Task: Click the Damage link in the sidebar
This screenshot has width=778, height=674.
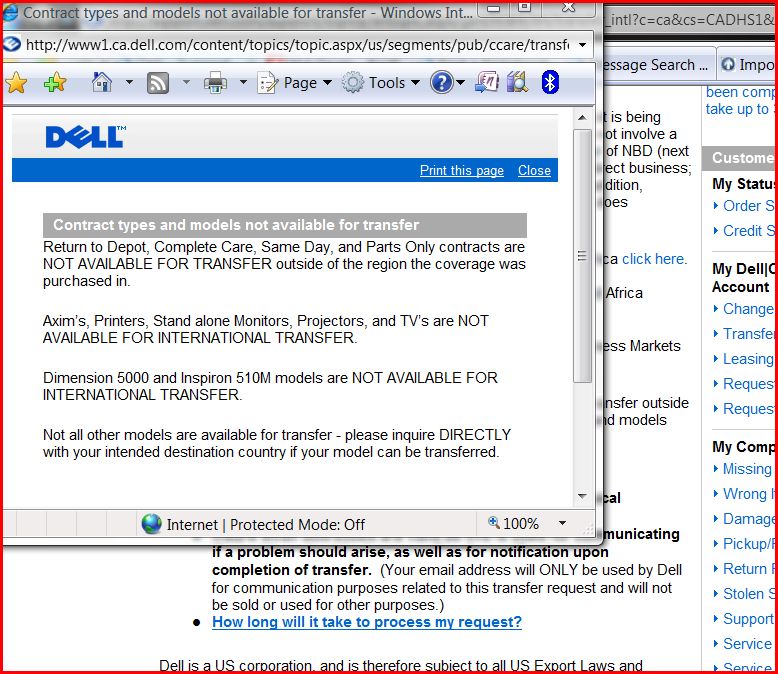Action: 748,519
